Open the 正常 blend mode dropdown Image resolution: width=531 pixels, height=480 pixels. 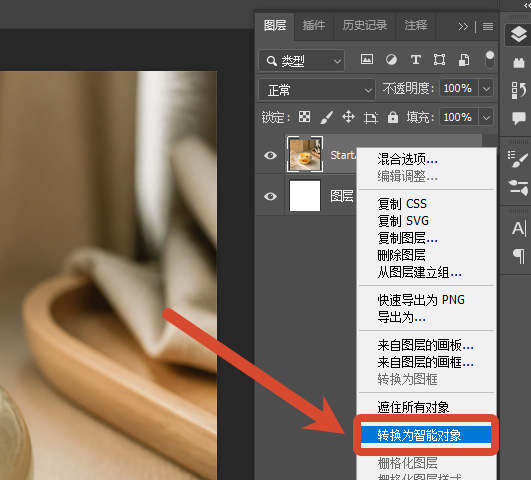coord(317,90)
